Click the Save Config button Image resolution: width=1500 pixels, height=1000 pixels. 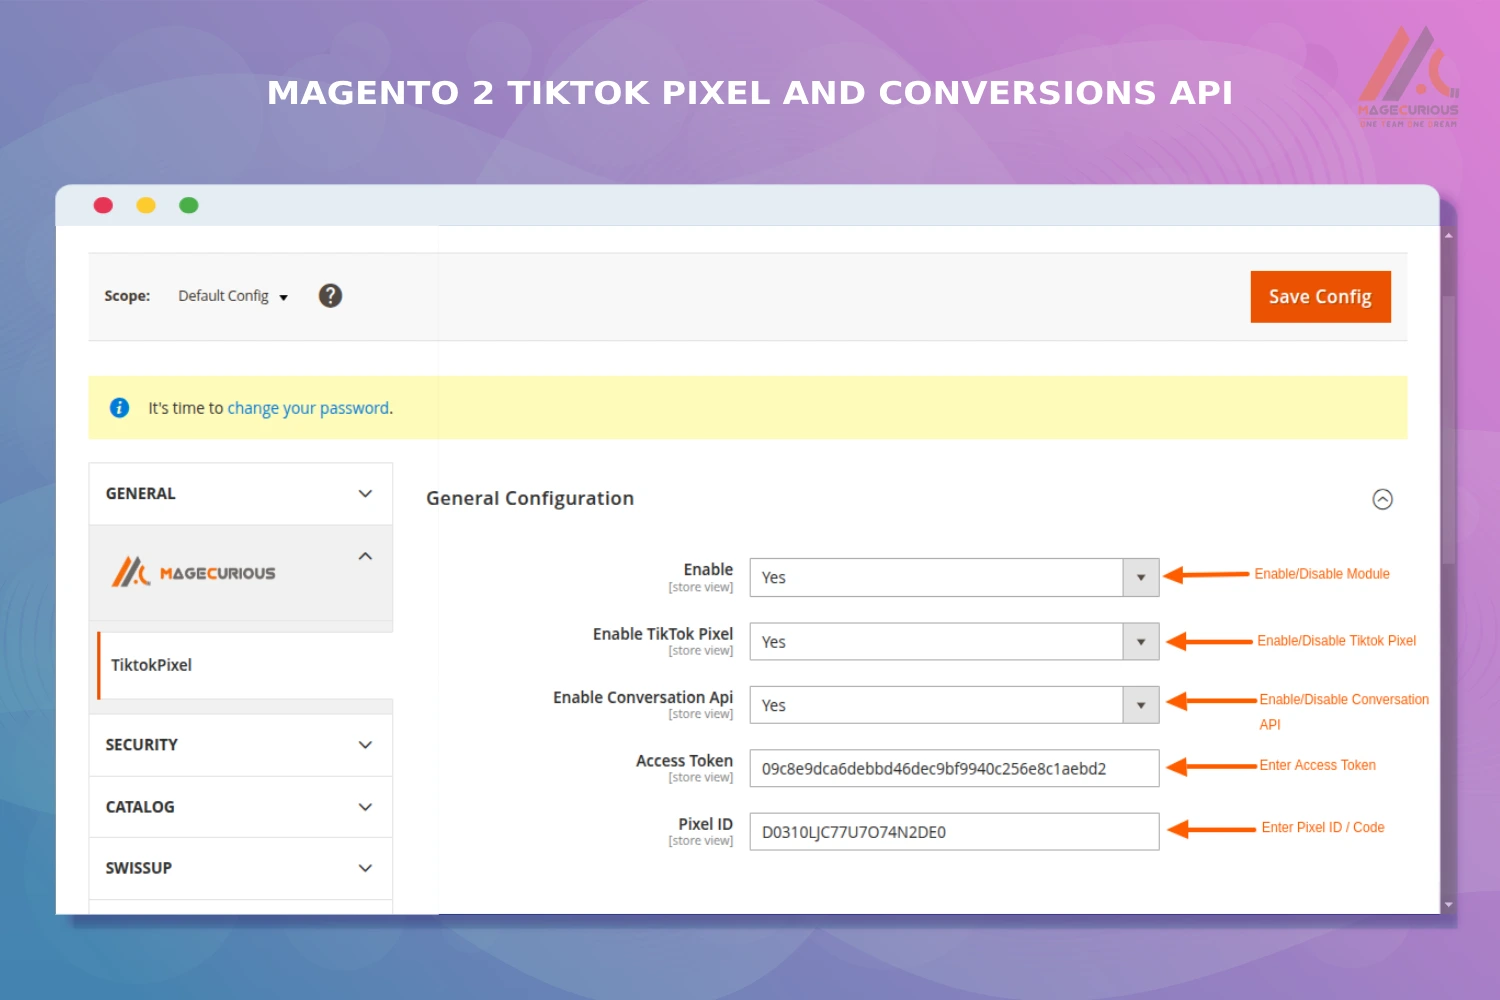click(1320, 296)
